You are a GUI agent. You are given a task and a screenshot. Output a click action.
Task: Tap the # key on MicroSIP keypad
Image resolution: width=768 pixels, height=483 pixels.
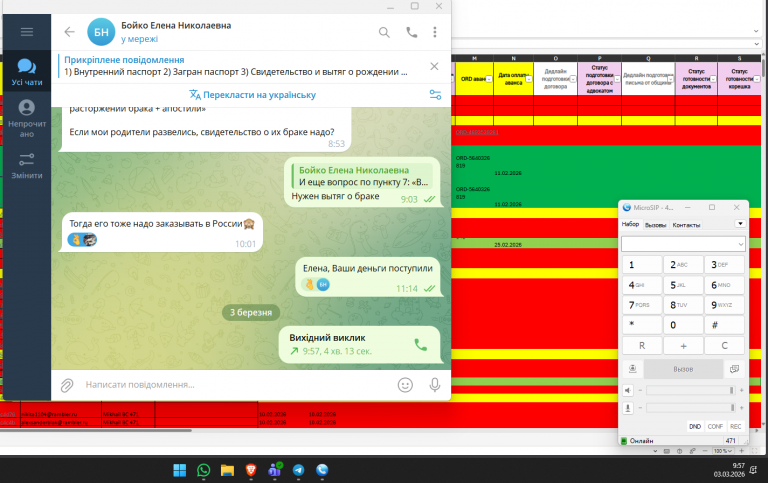[x=724, y=325]
